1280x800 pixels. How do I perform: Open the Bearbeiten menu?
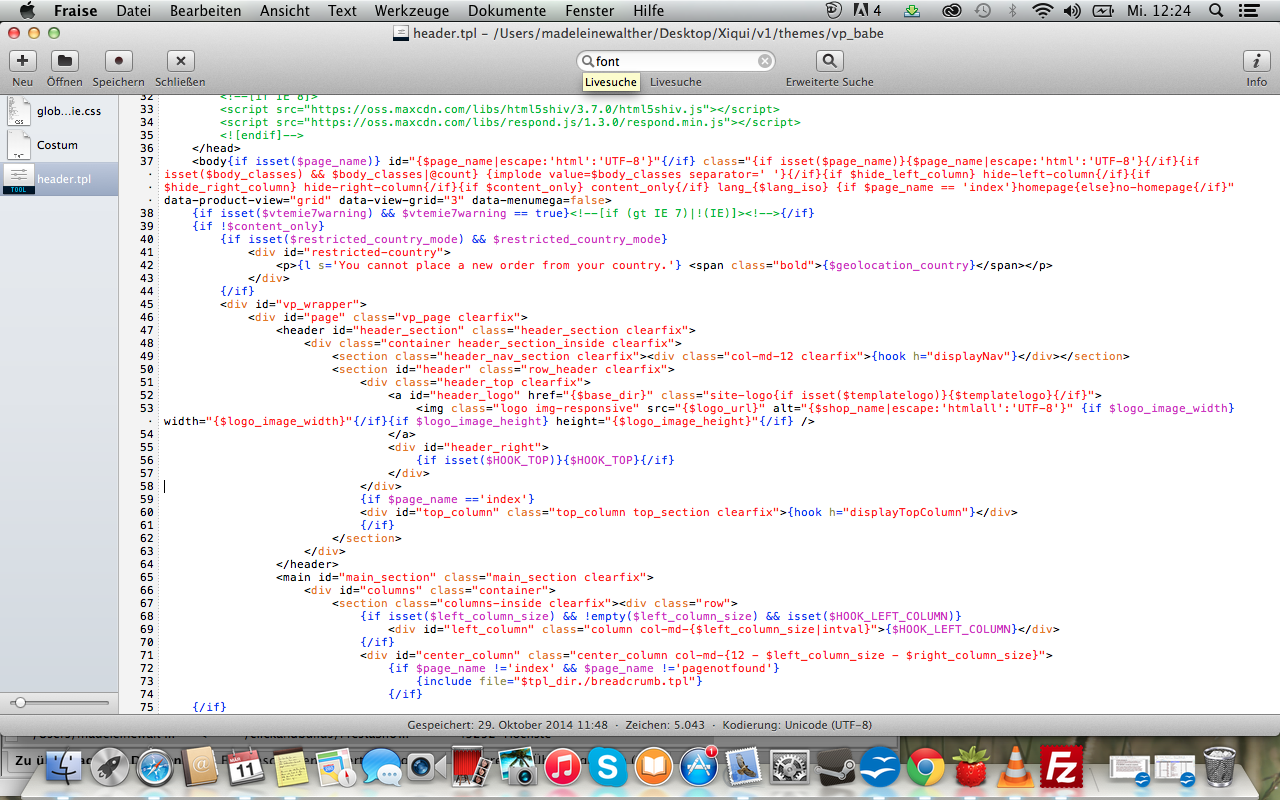click(205, 11)
